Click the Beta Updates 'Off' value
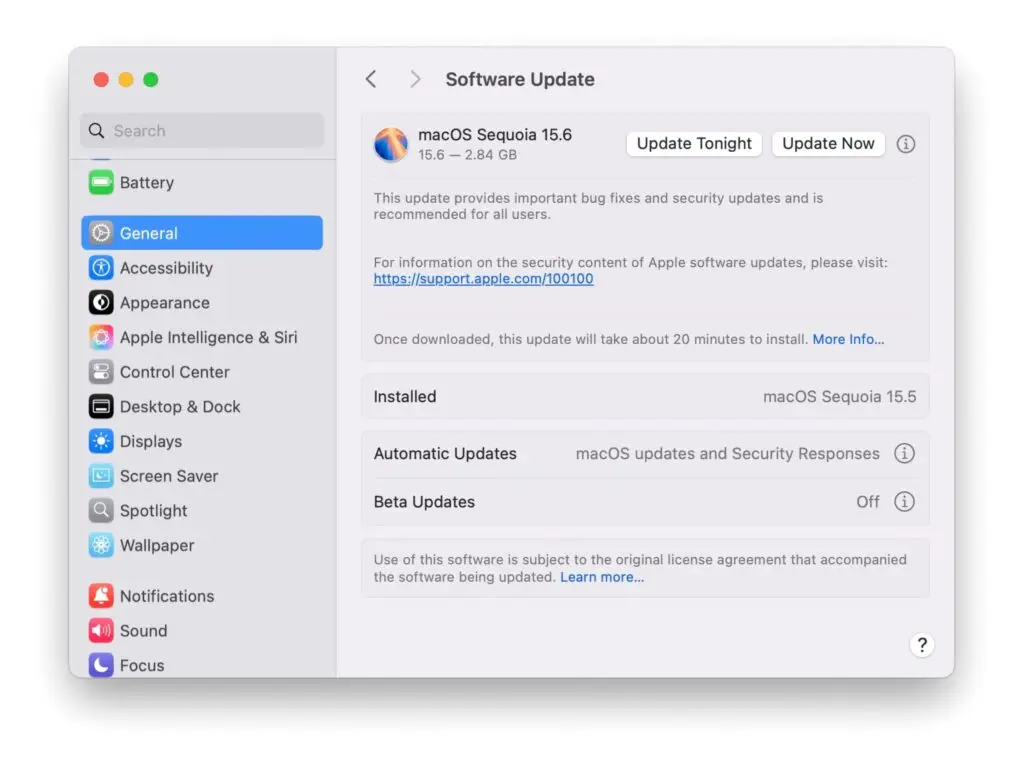The image size is (1024, 769). (x=868, y=501)
